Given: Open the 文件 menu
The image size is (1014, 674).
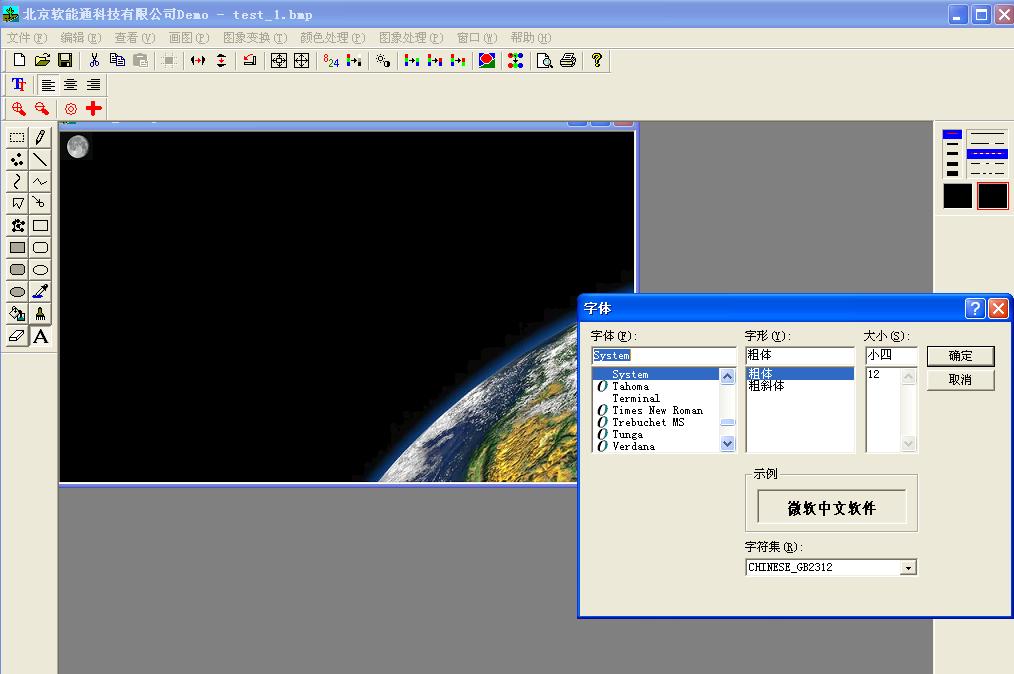Looking at the screenshot, I should 26,38.
